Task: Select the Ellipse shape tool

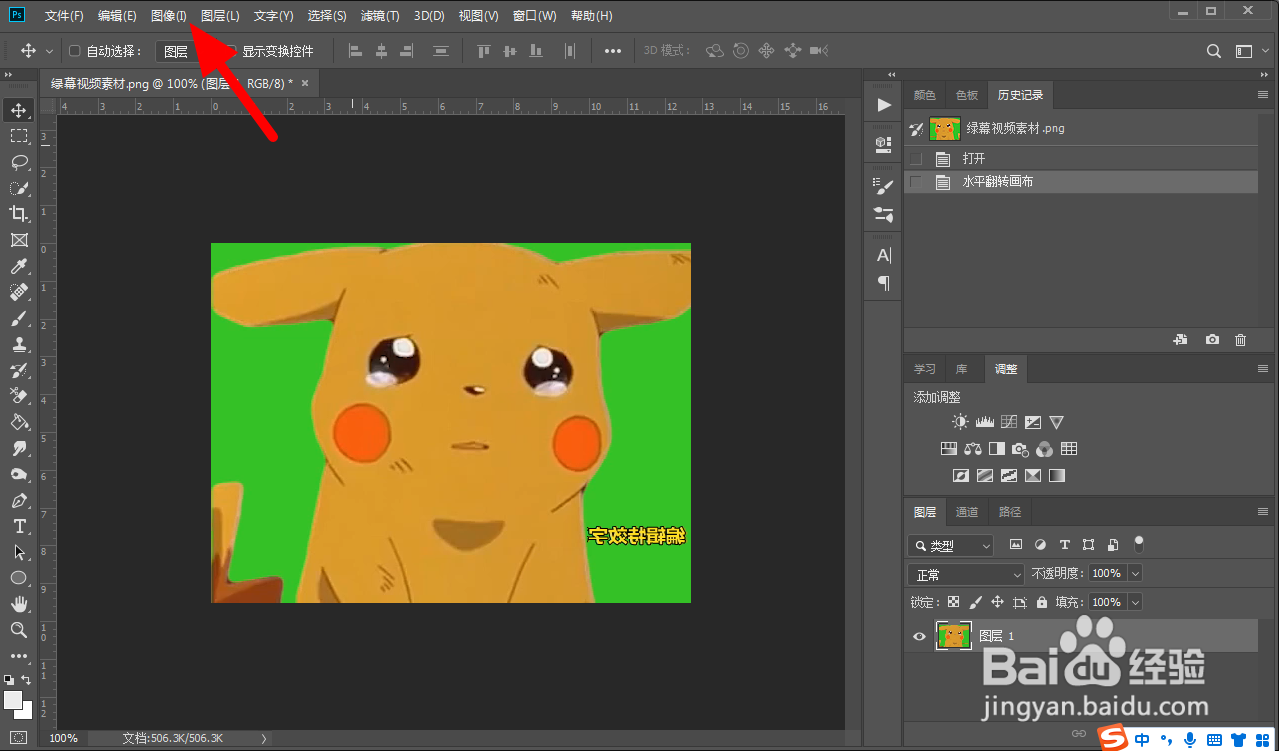Action: [19, 578]
